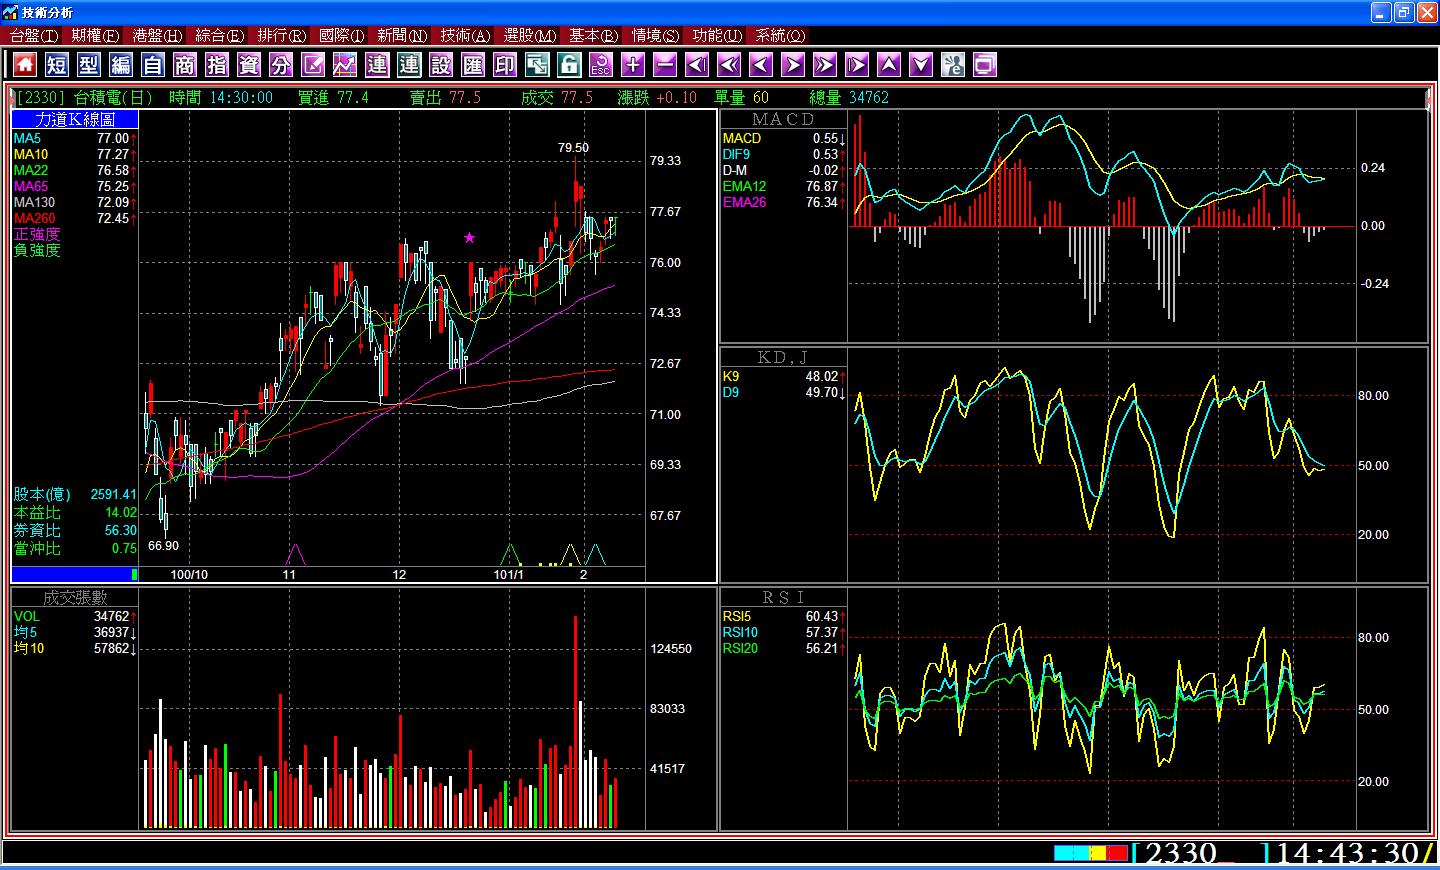Click the stock name 台積電(日) label
1440x870 pixels.
point(113,97)
